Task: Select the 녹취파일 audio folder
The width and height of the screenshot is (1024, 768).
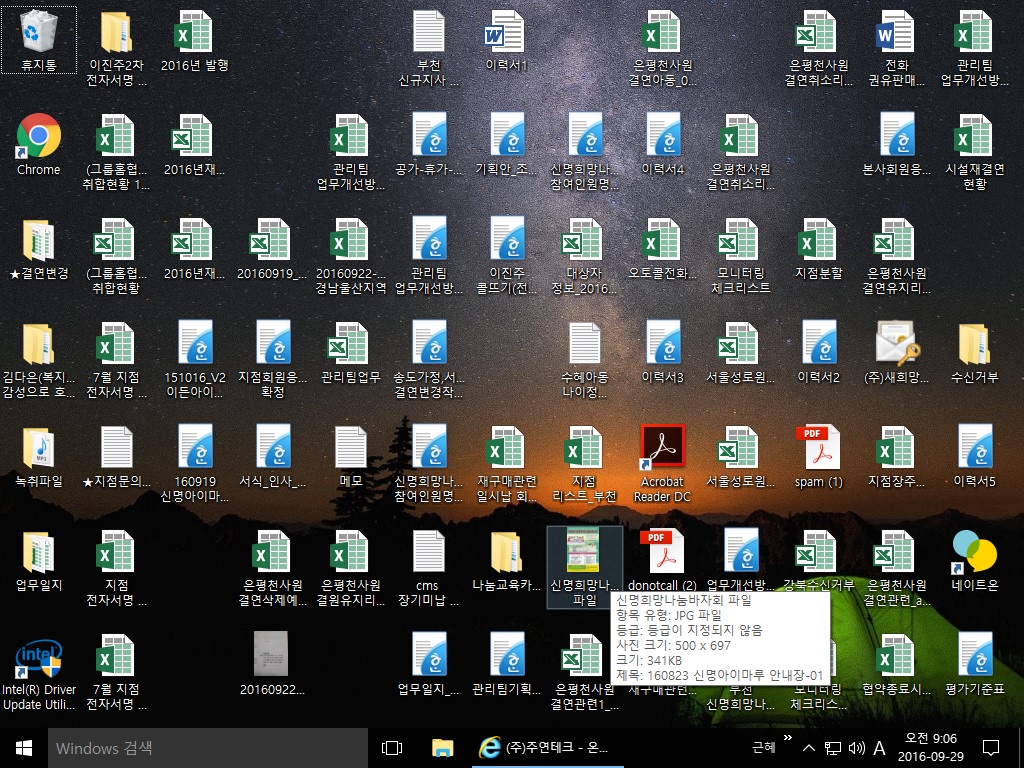Action: [39, 456]
